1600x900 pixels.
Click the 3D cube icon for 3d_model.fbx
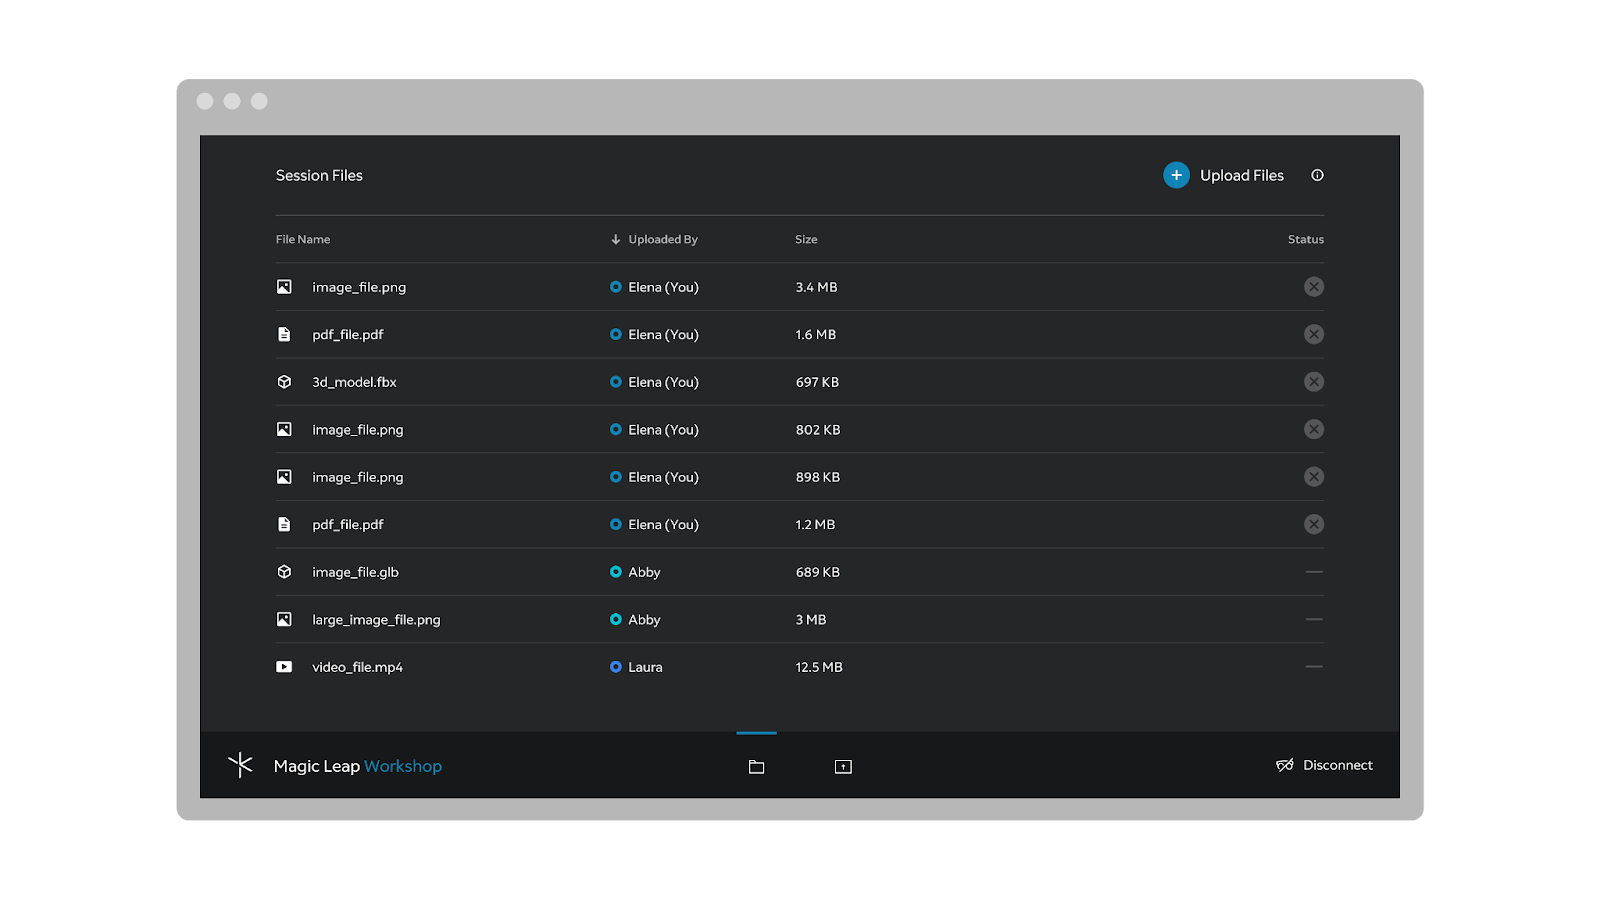(x=284, y=382)
